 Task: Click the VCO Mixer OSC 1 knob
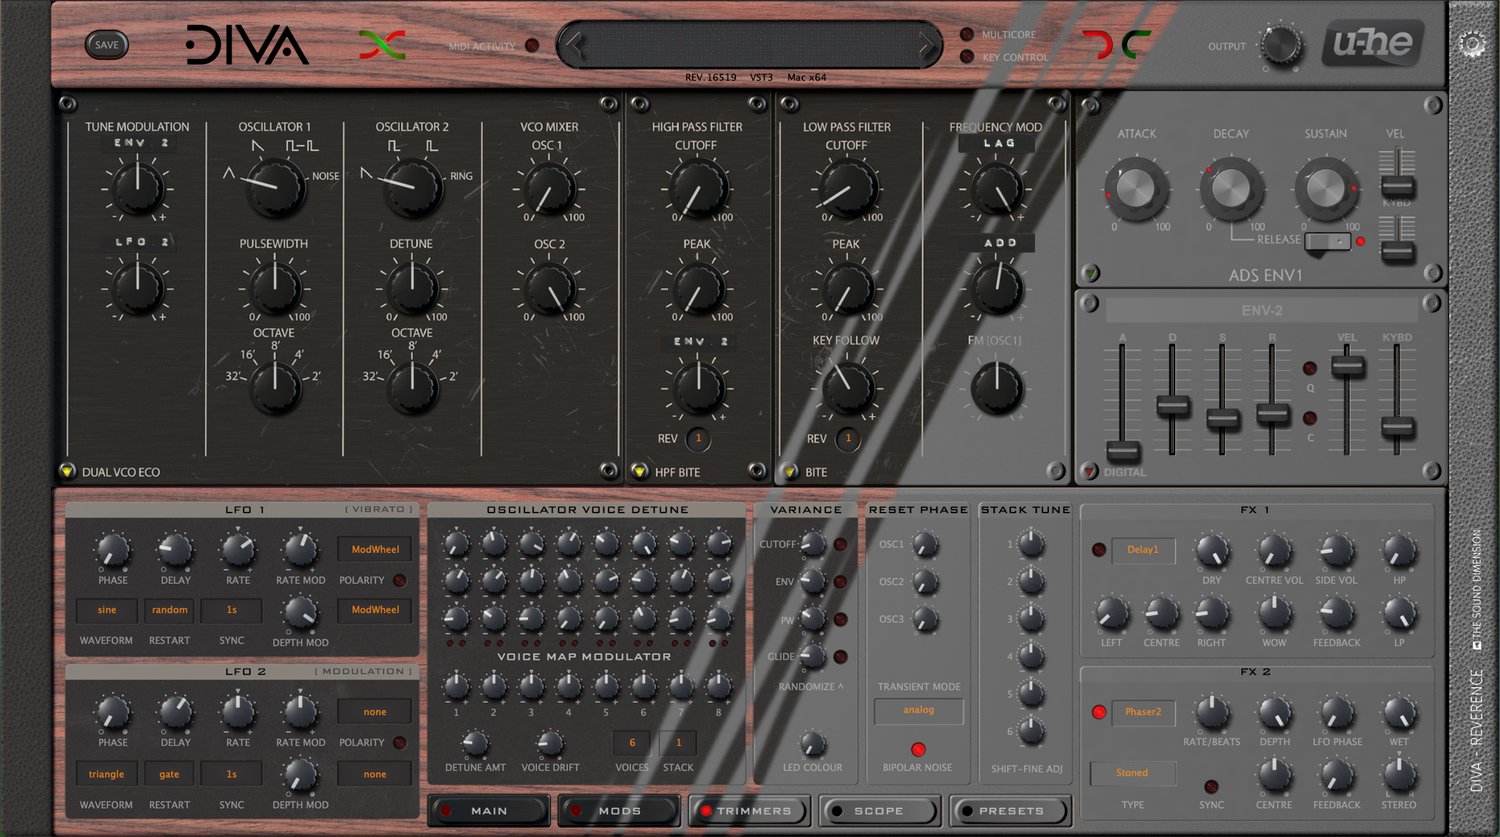[549, 188]
